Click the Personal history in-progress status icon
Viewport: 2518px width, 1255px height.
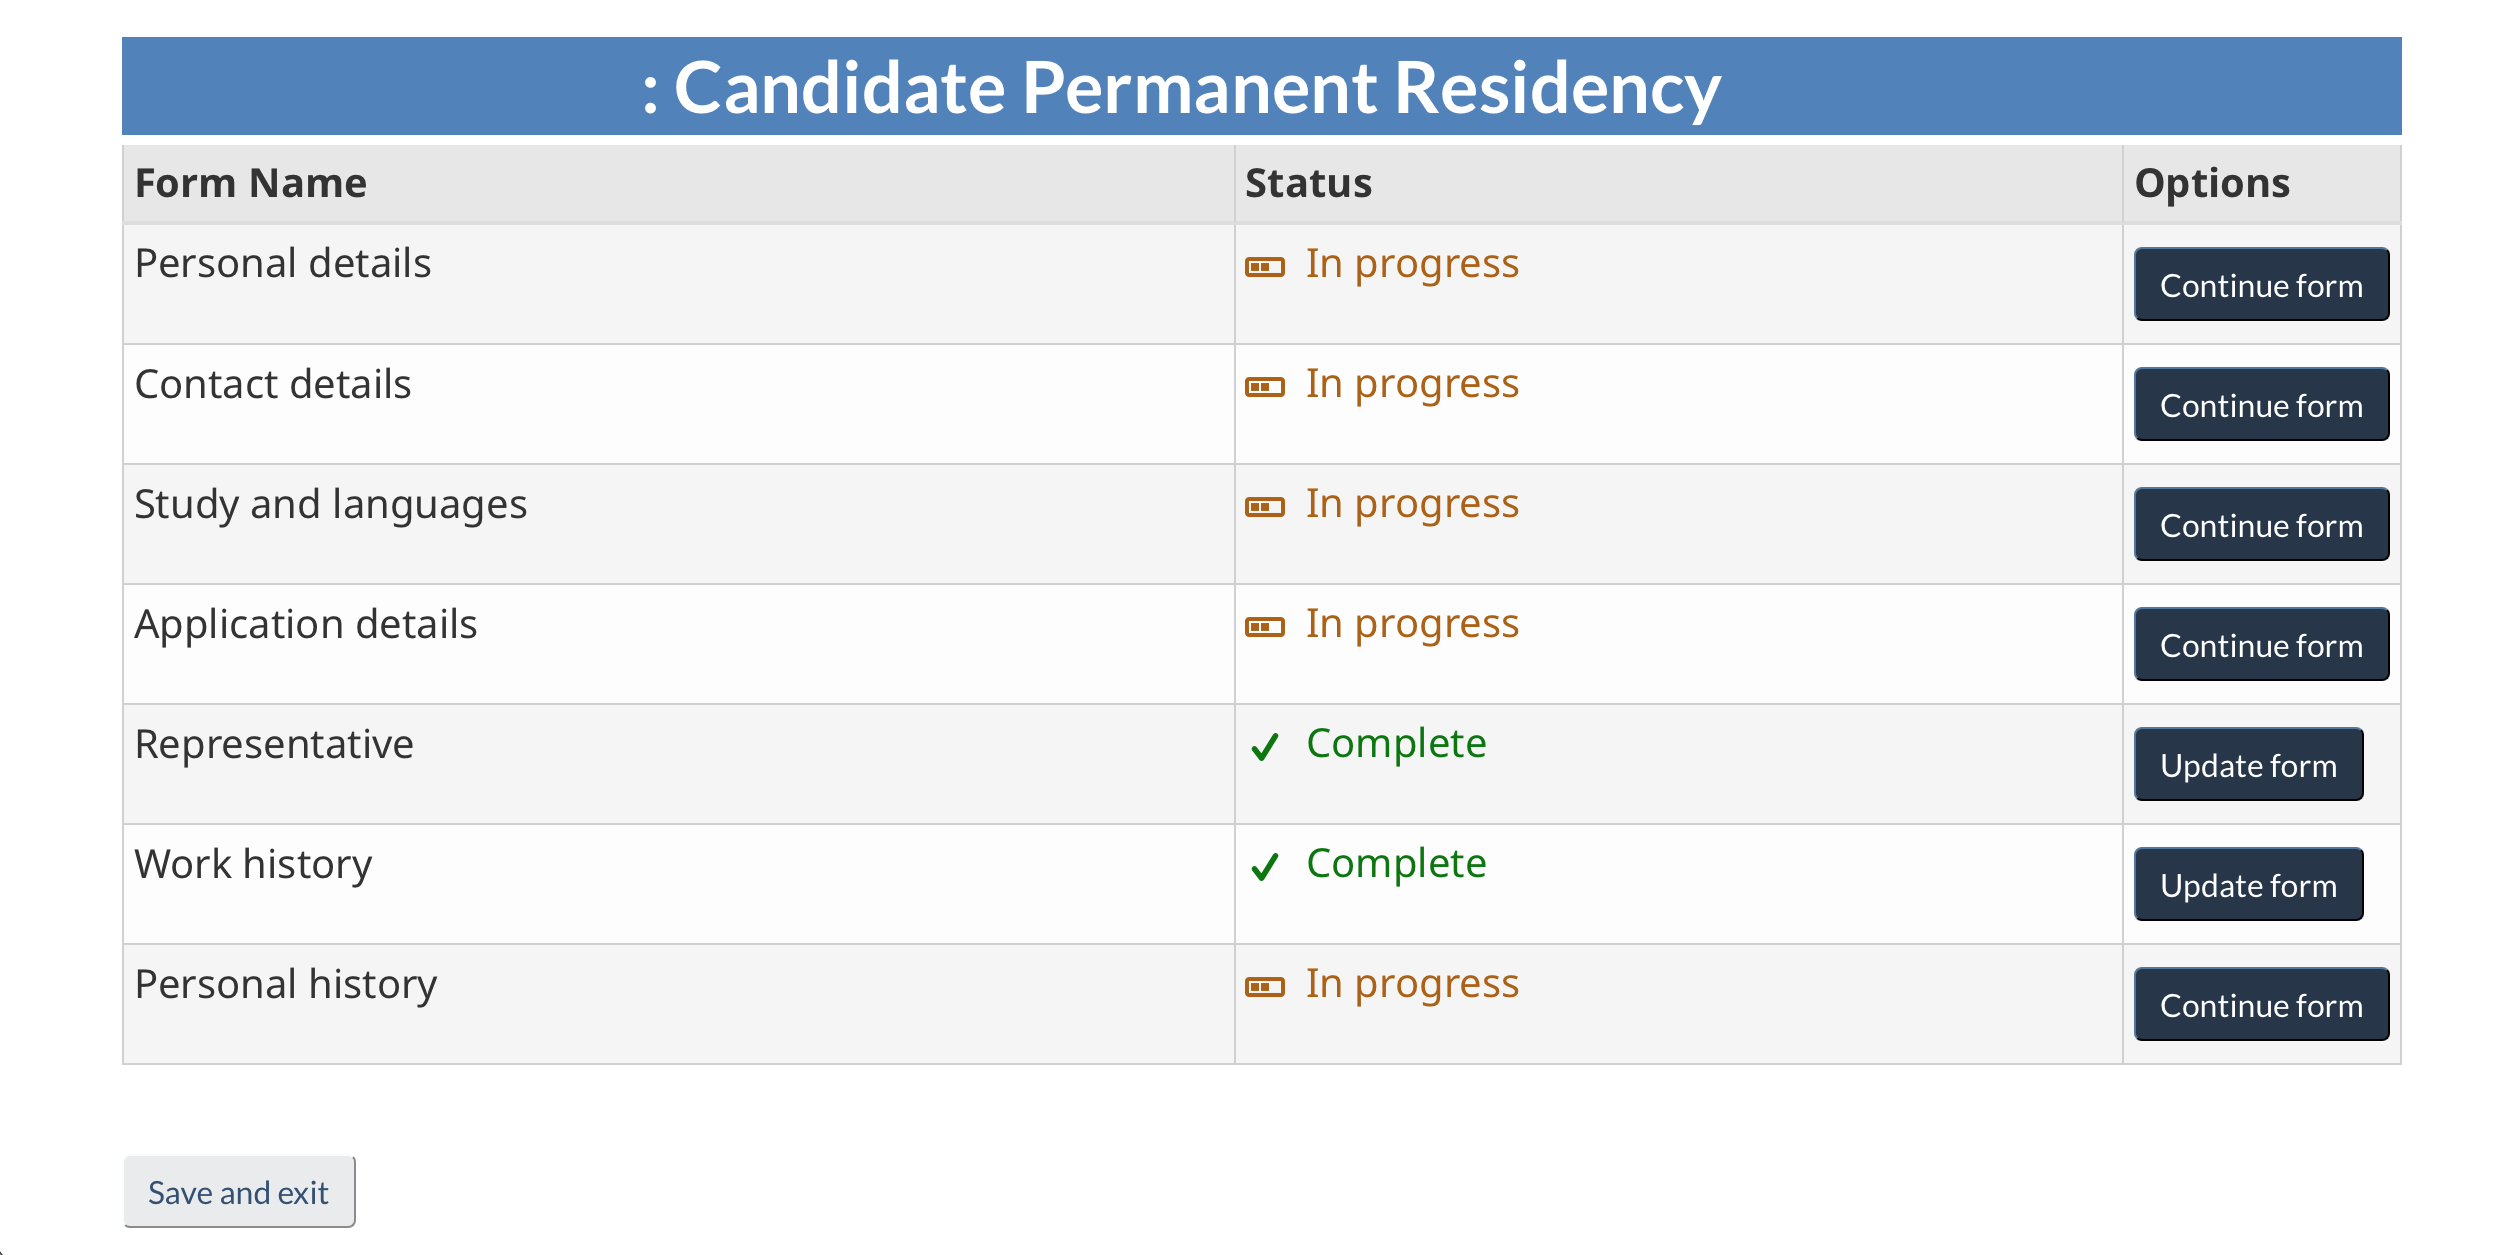tap(1264, 987)
